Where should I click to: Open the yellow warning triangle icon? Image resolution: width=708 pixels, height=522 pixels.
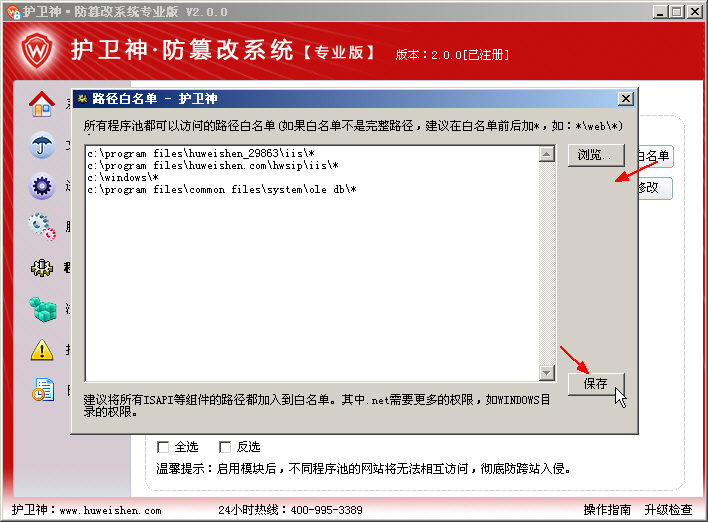click(42, 350)
